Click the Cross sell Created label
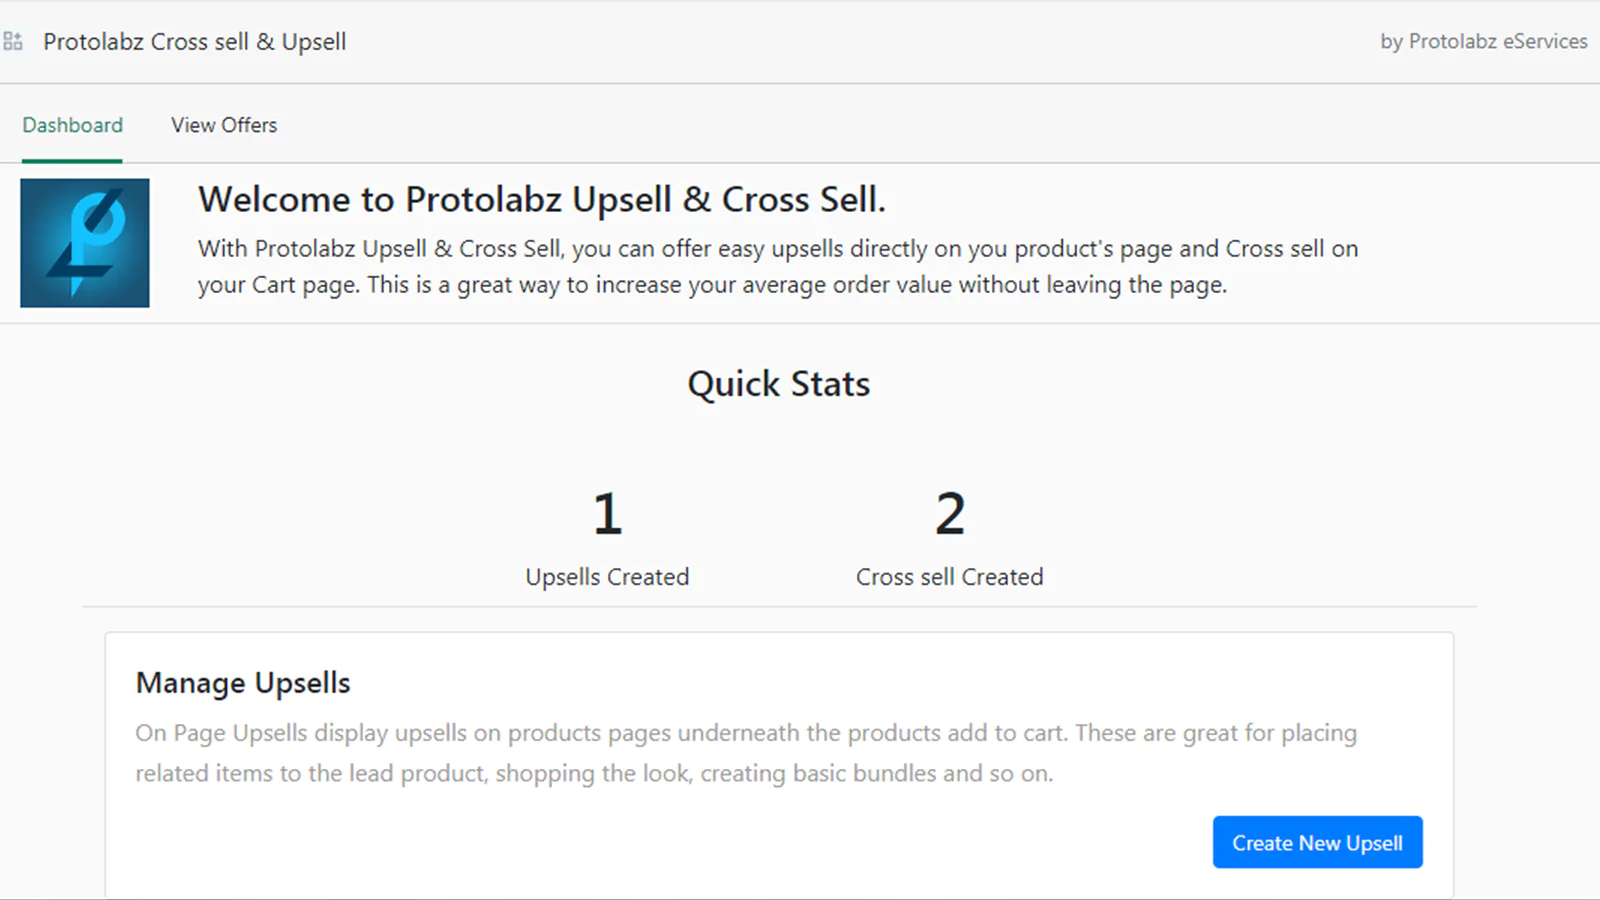Viewport: 1600px width, 900px height. point(949,577)
